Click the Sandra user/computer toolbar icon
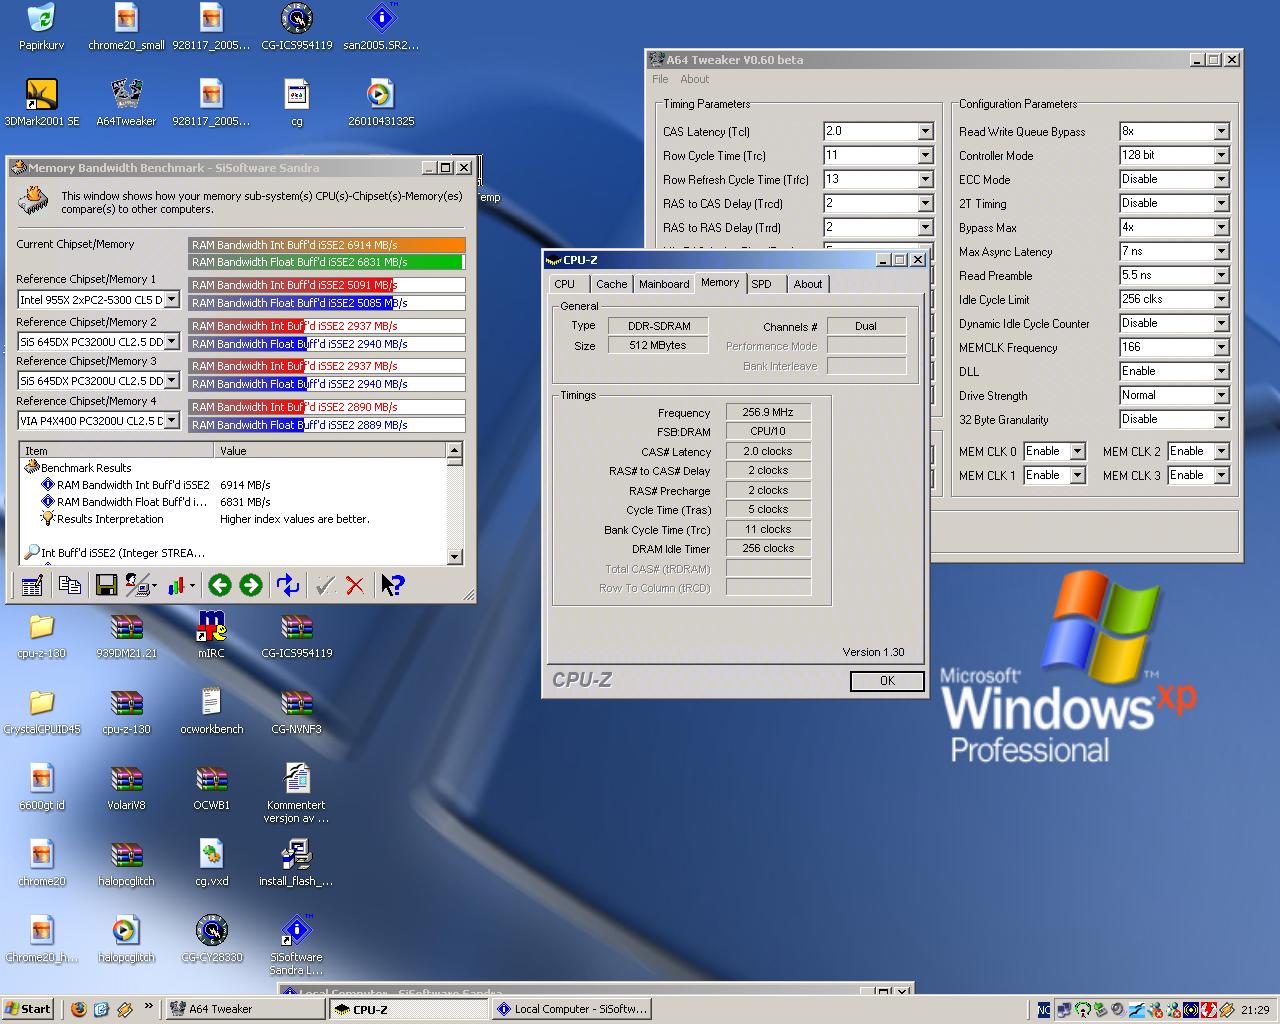The image size is (1280, 1024). 140,586
